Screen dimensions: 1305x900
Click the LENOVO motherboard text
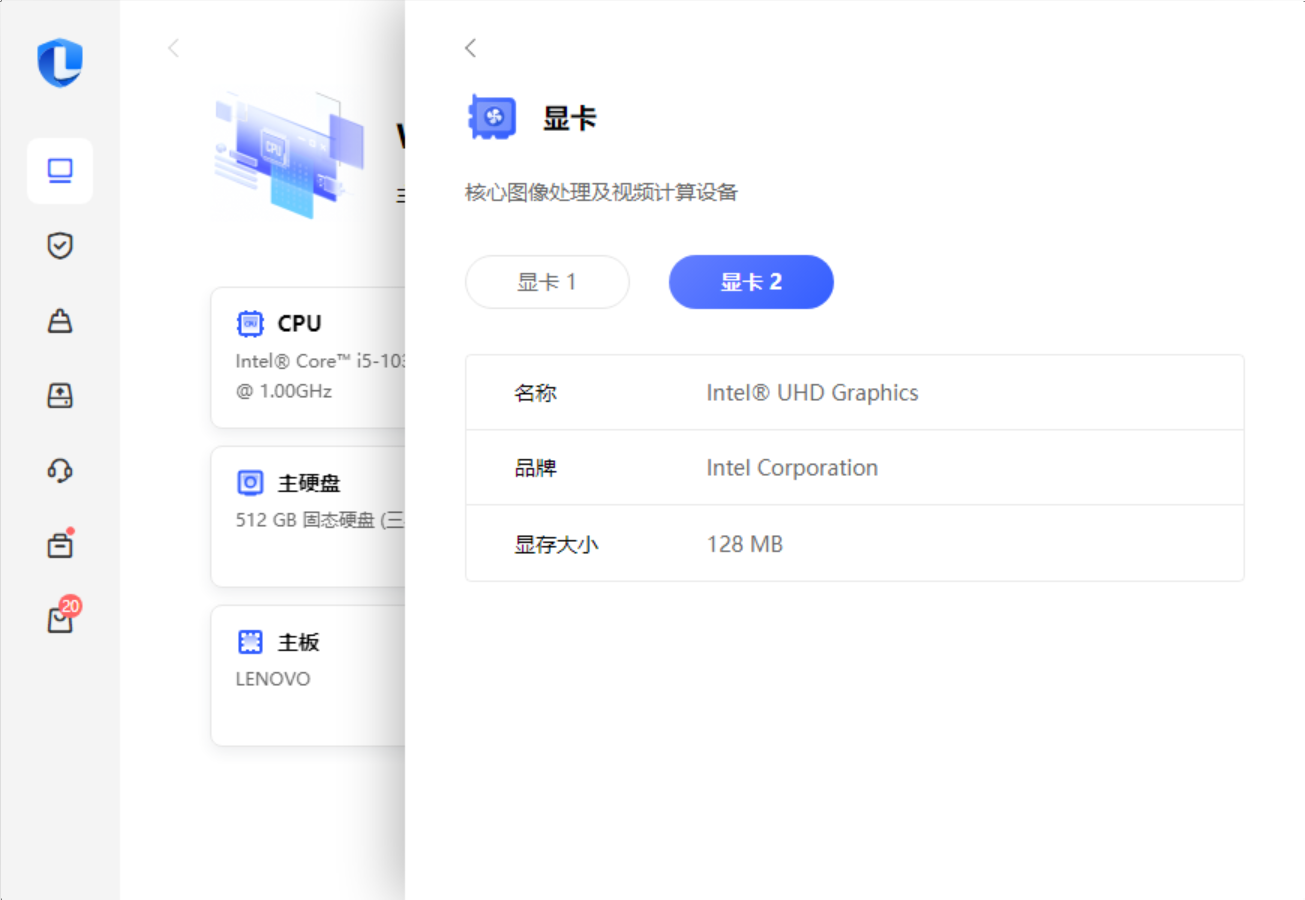273,679
